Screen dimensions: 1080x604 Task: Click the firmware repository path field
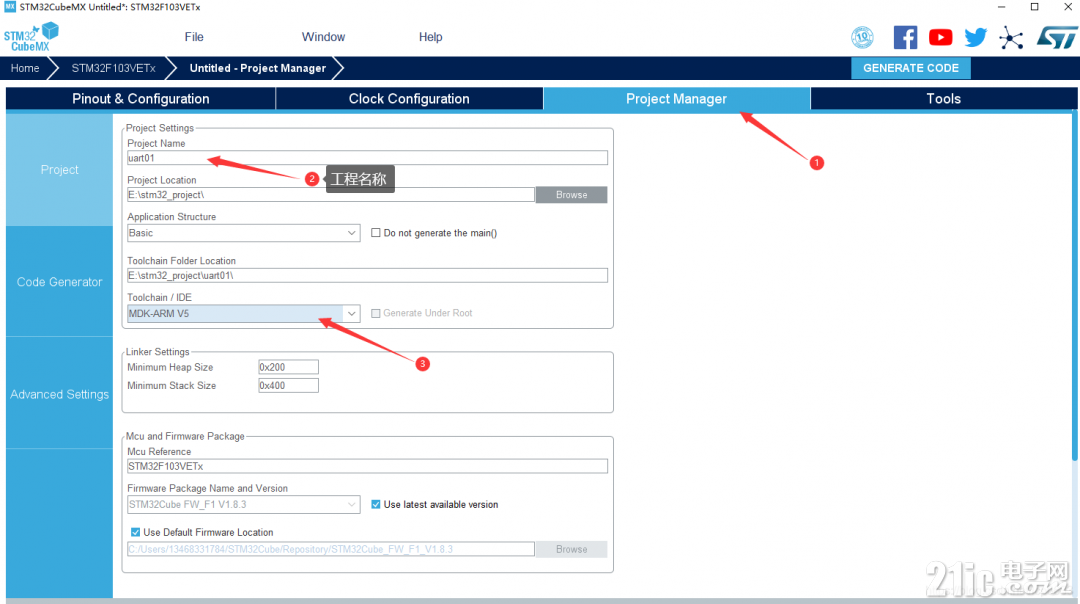(x=331, y=549)
